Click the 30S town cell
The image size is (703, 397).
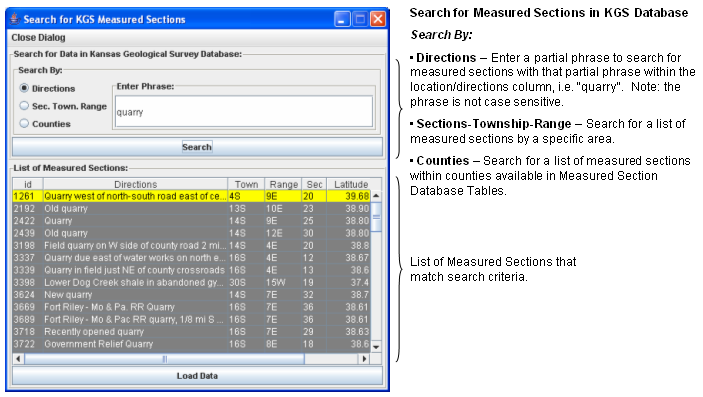(246, 283)
